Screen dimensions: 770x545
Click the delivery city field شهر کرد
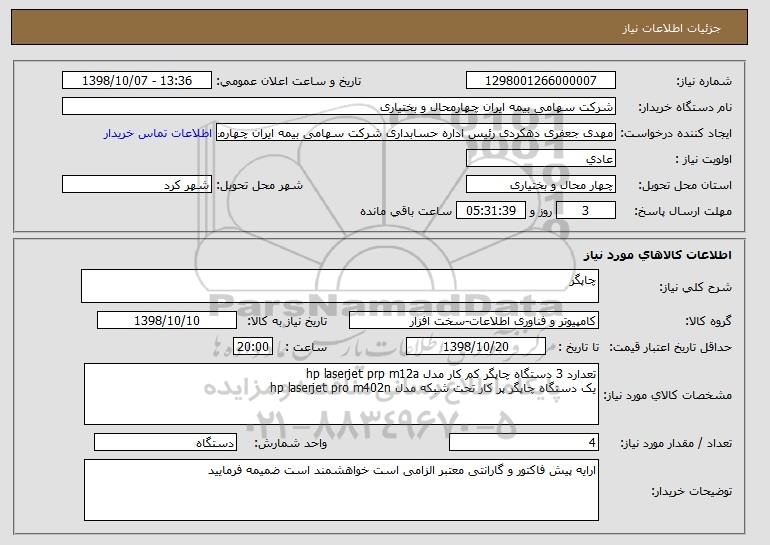coord(137,185)
